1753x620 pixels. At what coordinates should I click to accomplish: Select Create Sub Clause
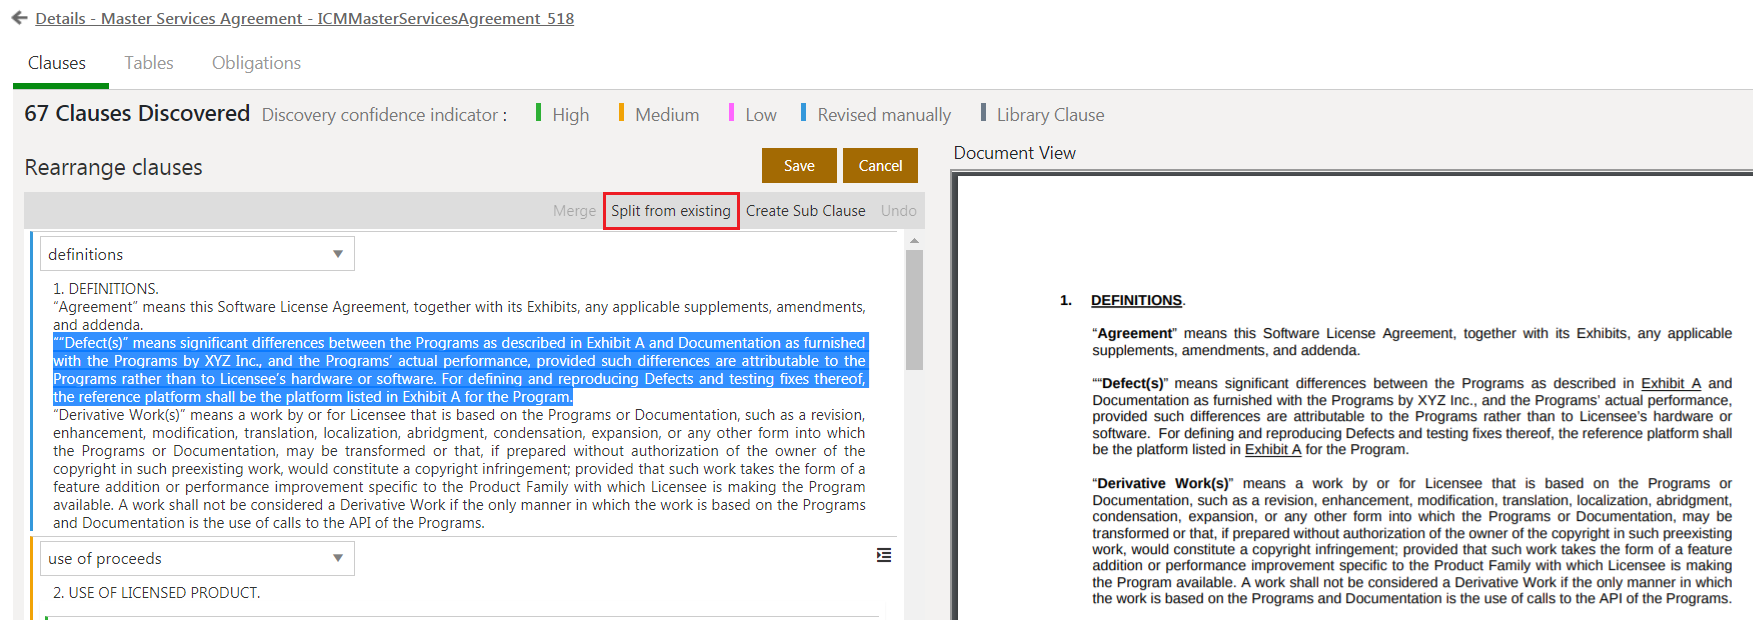pyautogui.click(x=805, y=211)
